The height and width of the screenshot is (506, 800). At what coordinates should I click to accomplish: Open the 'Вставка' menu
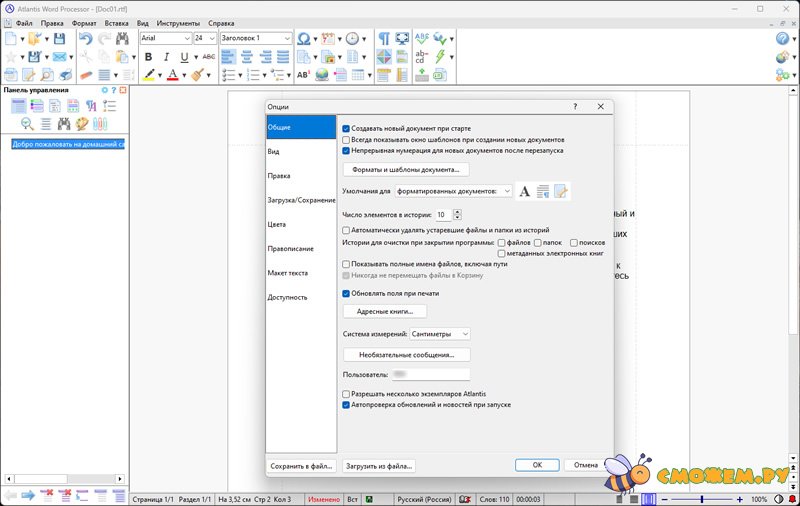point(116,22)
